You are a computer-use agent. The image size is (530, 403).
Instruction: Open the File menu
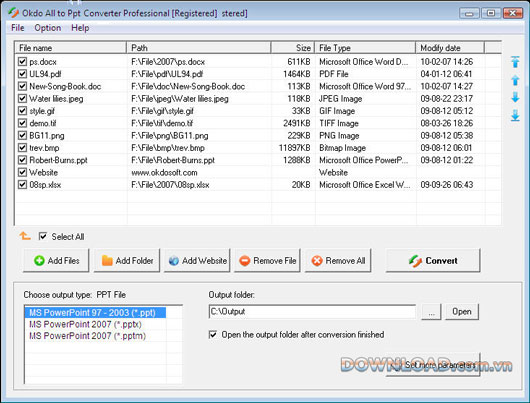click(18, 28)
